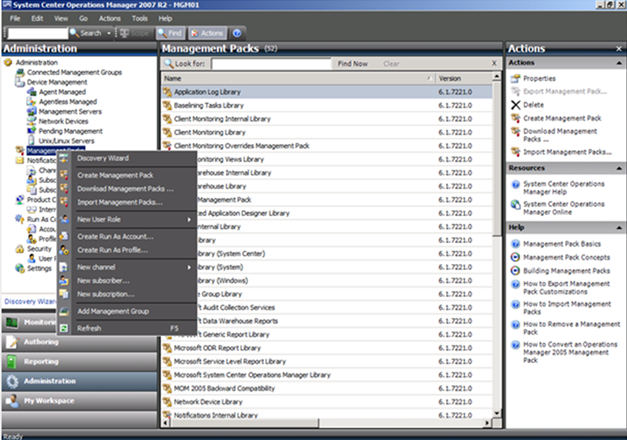This screenshot has width=627, height=440.
Task: Open the File menu
Action: click(15, 18)
